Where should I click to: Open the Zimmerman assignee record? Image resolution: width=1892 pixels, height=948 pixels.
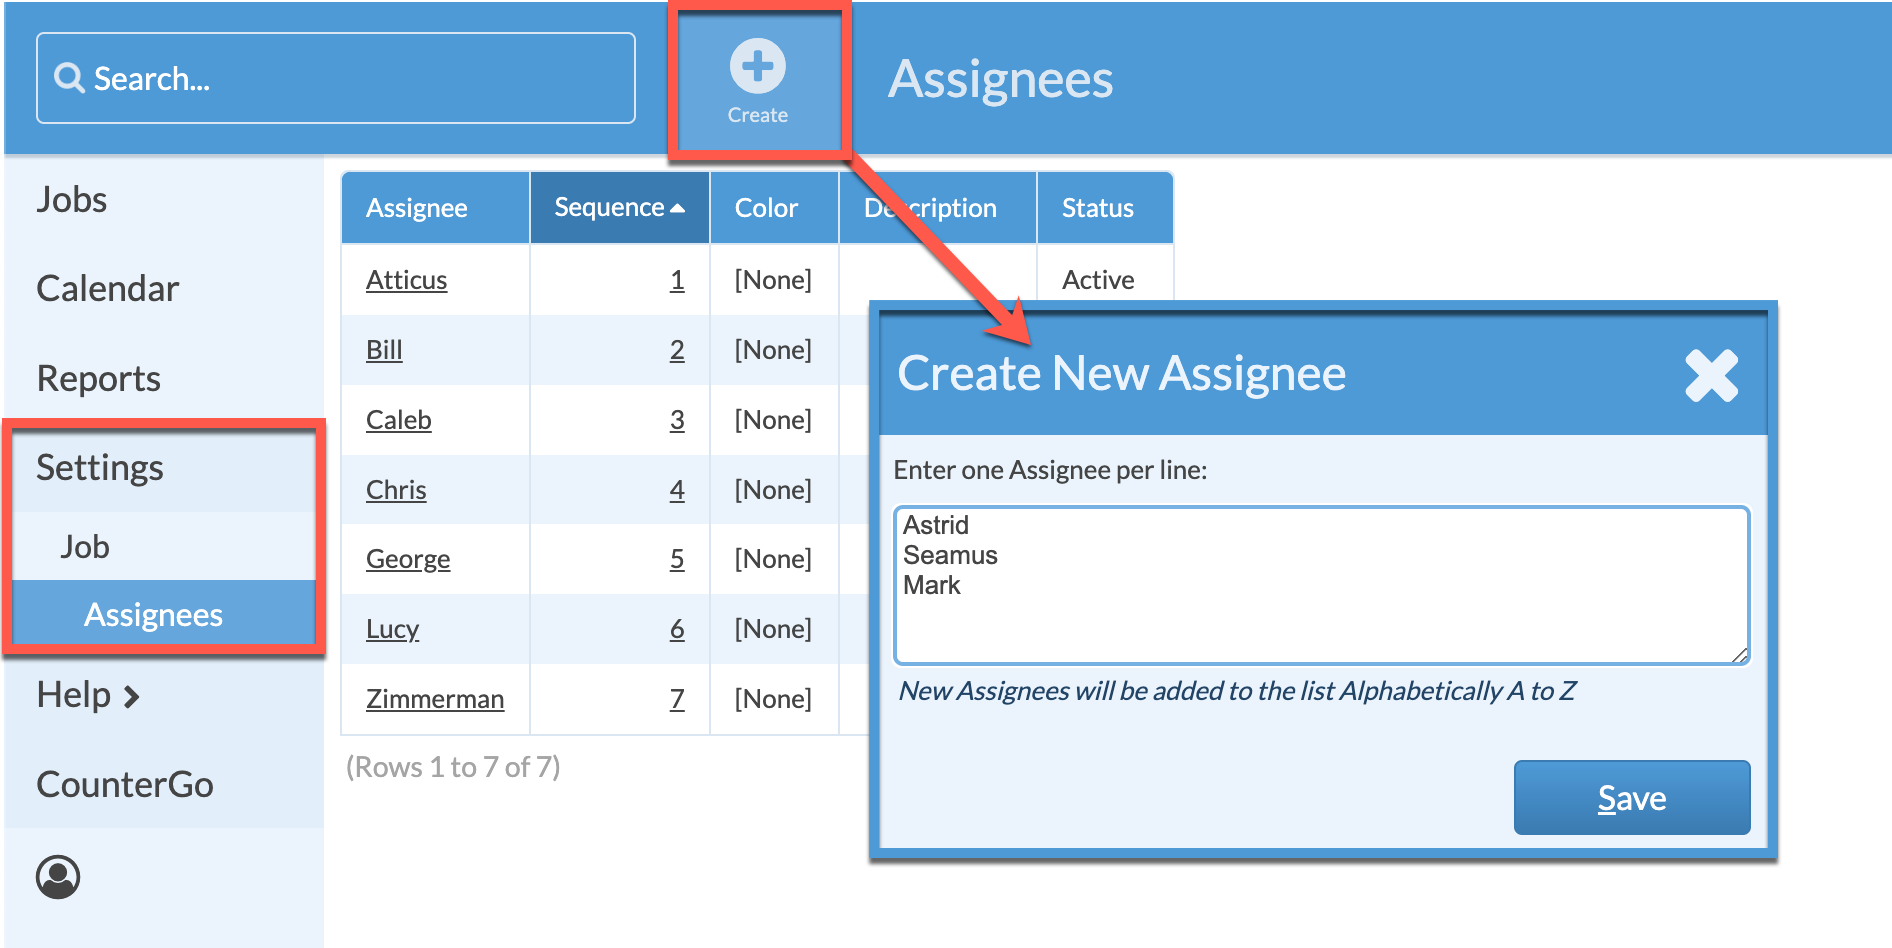(434, 699)
